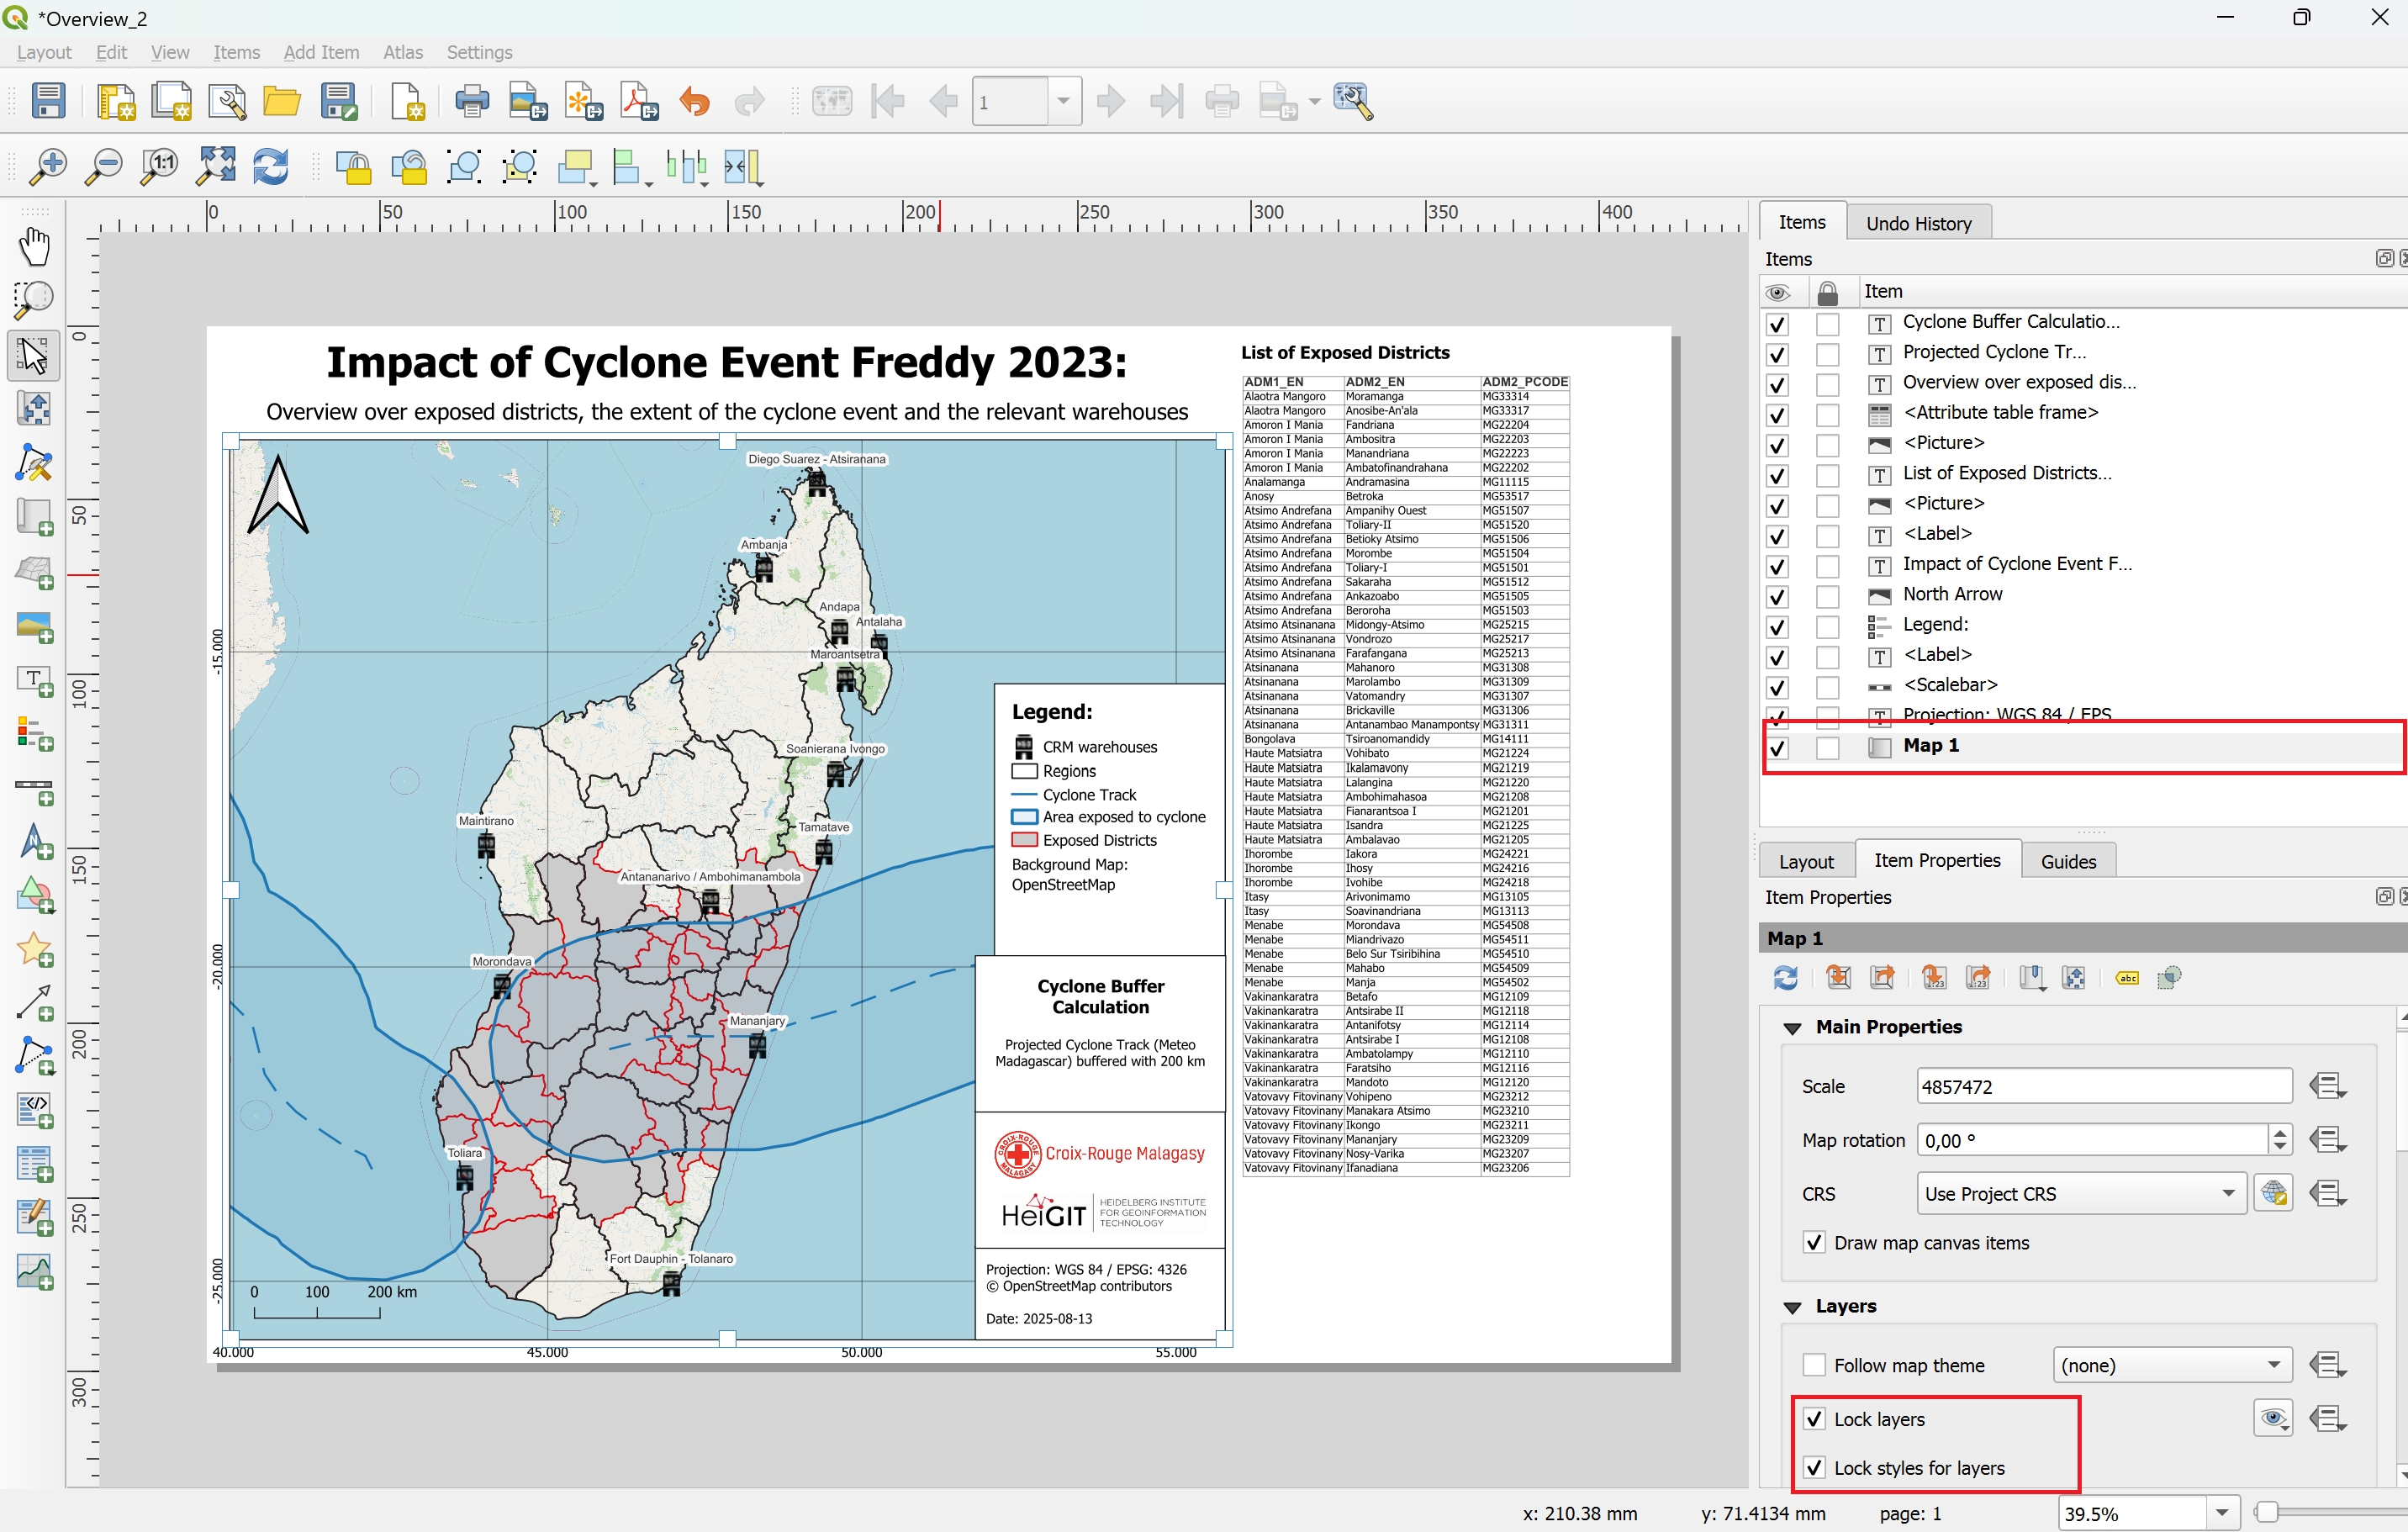Viewport: 2408px width, 1532px height.
Task: Uncheck Draw map canvas items
Action: [1813, 1242]
